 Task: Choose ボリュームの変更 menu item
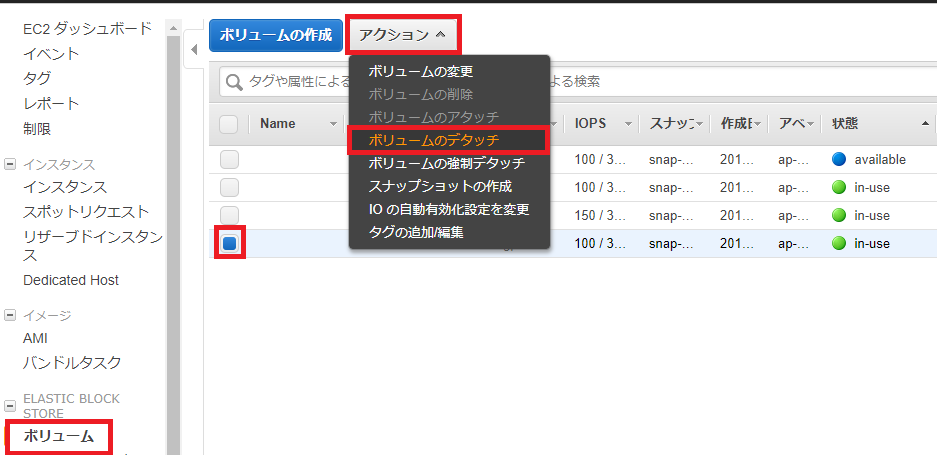tap(421, 72)
